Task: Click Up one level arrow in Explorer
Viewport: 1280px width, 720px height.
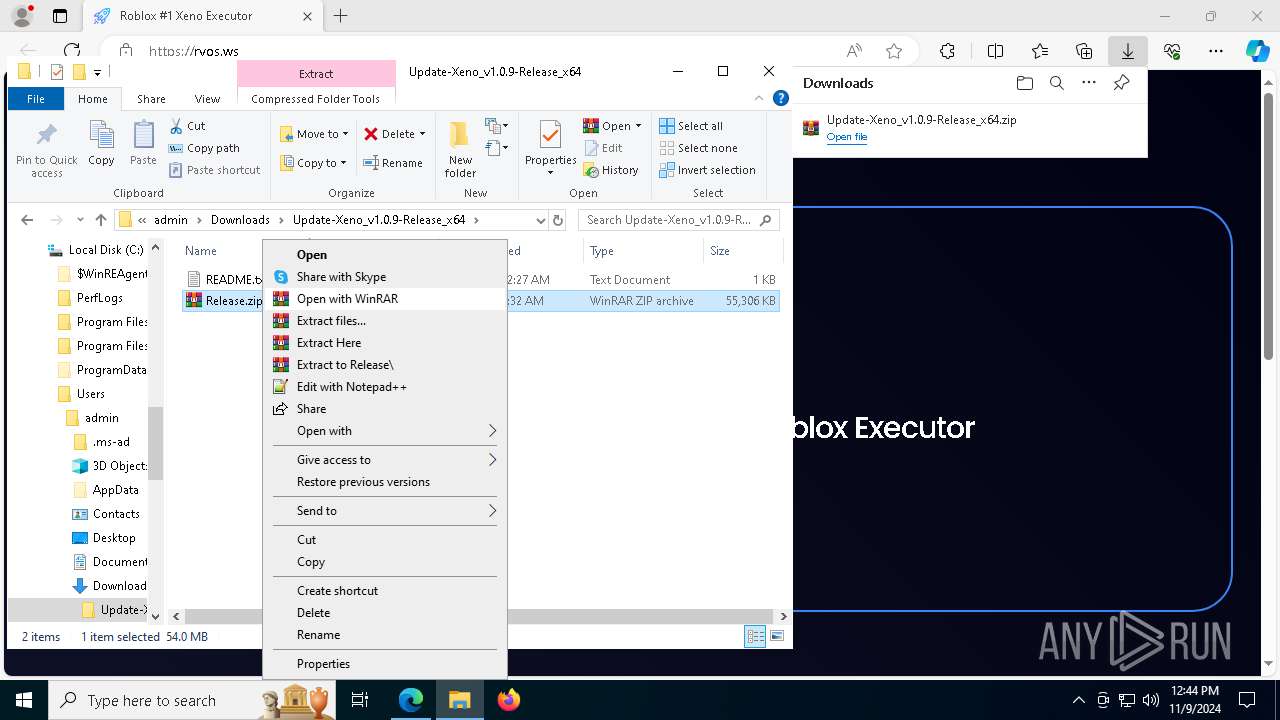Action: (100, 220)
